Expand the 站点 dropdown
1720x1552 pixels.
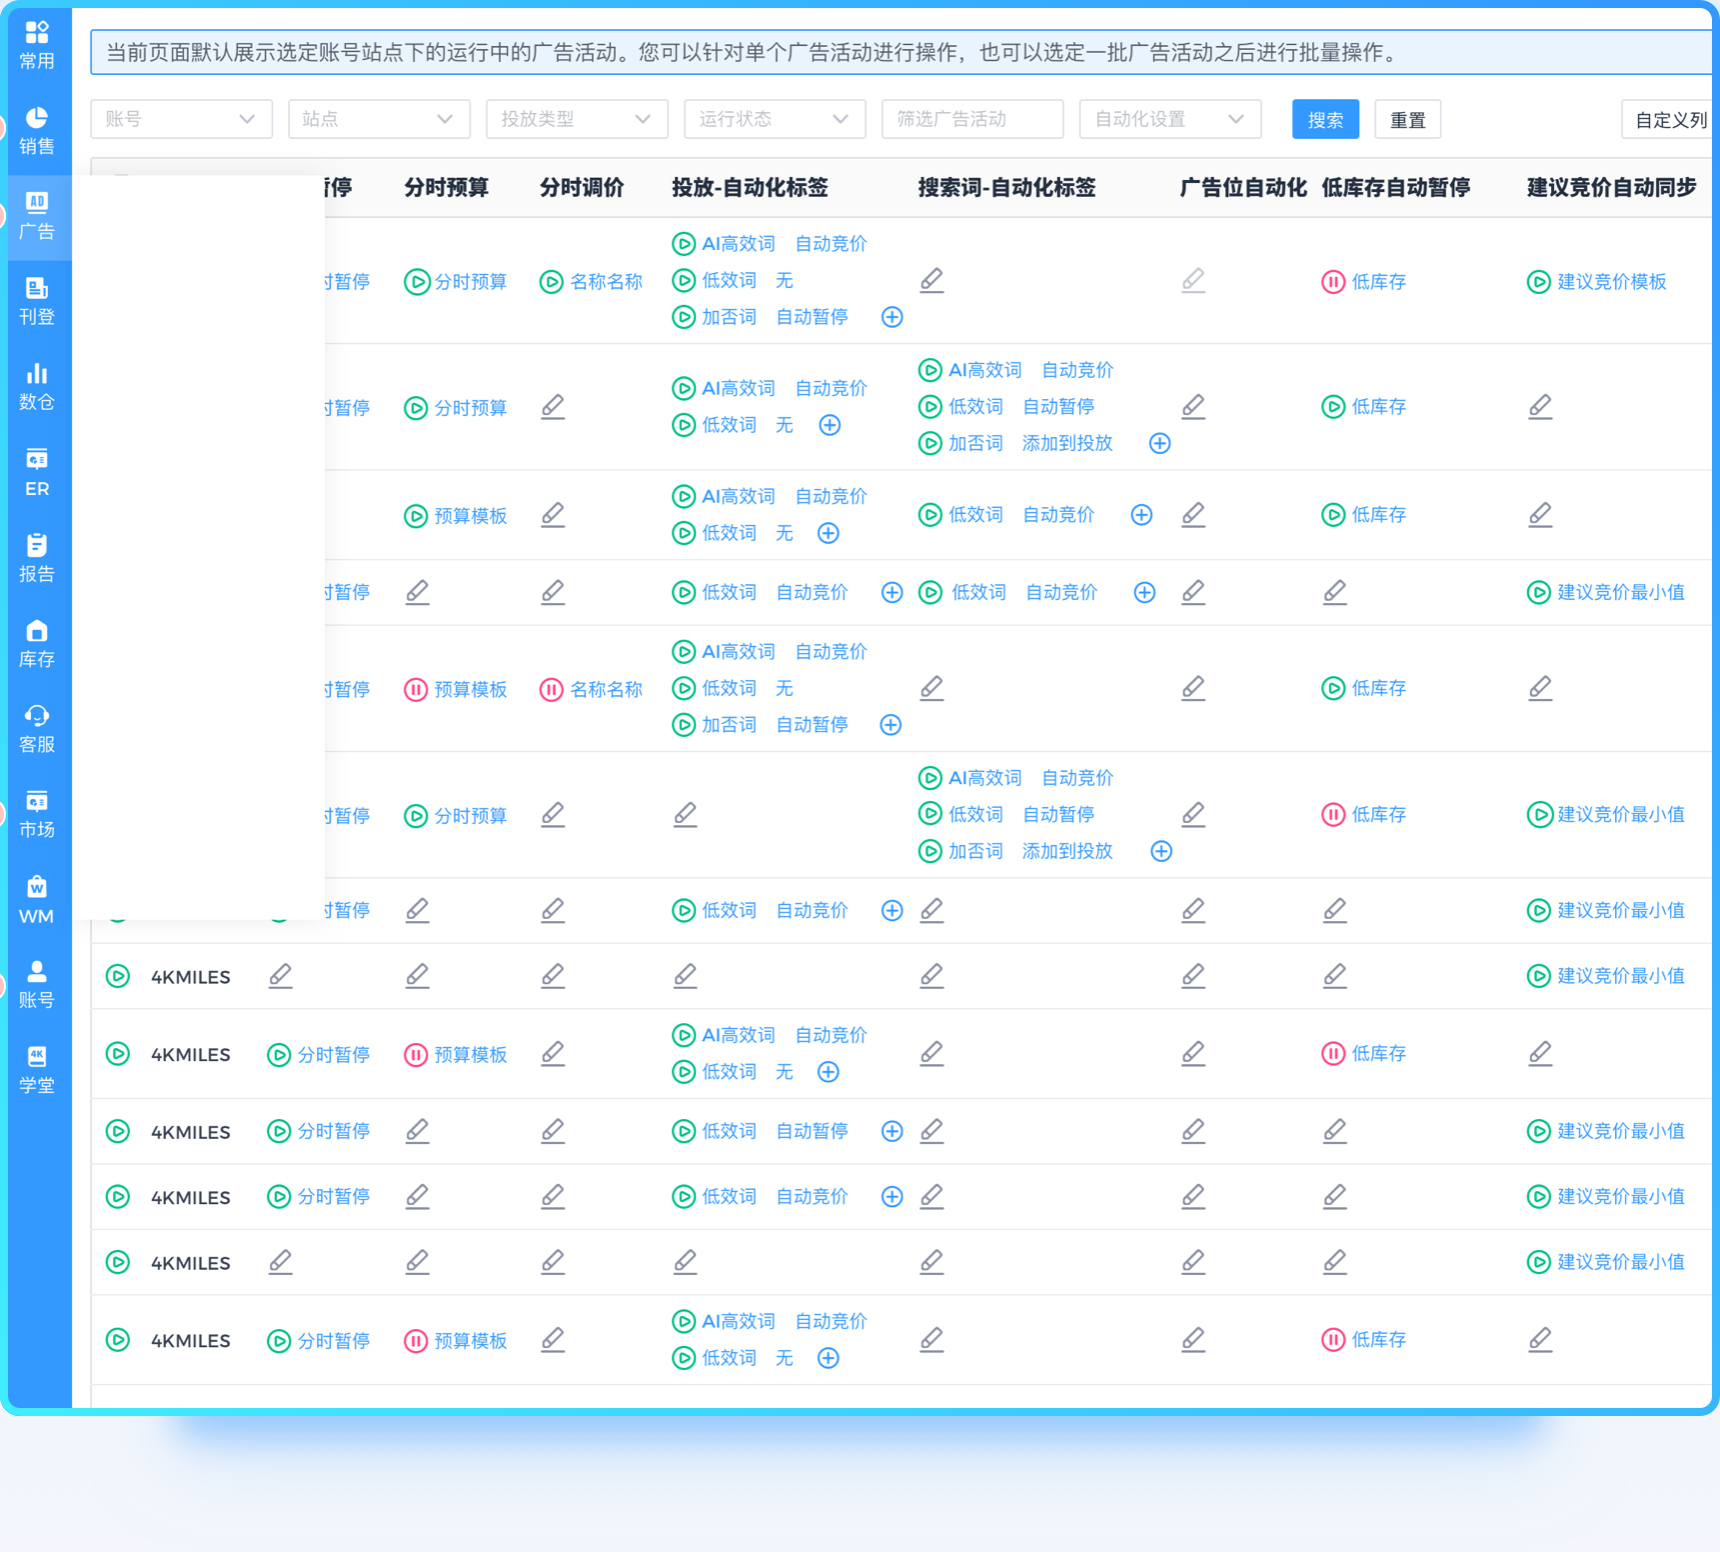379,119
